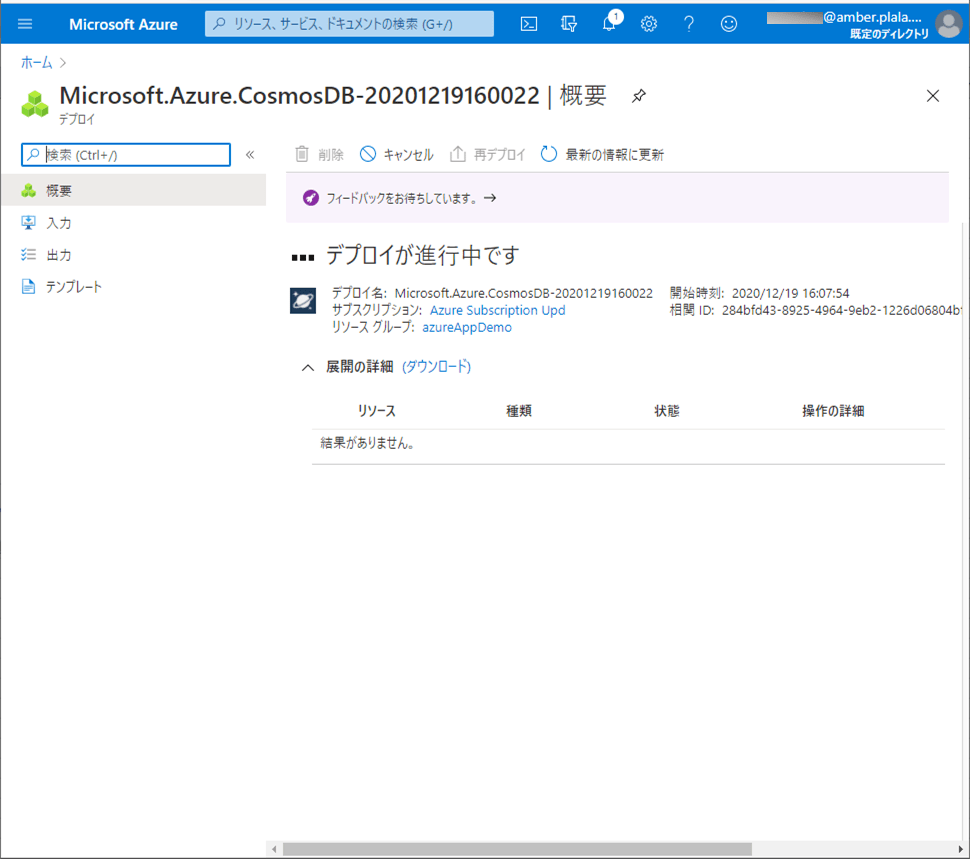Go to ホーム breadcrumb link
The height and width of the screenshot is (859, 970).
pyautogui.click(x=36, y=62)
